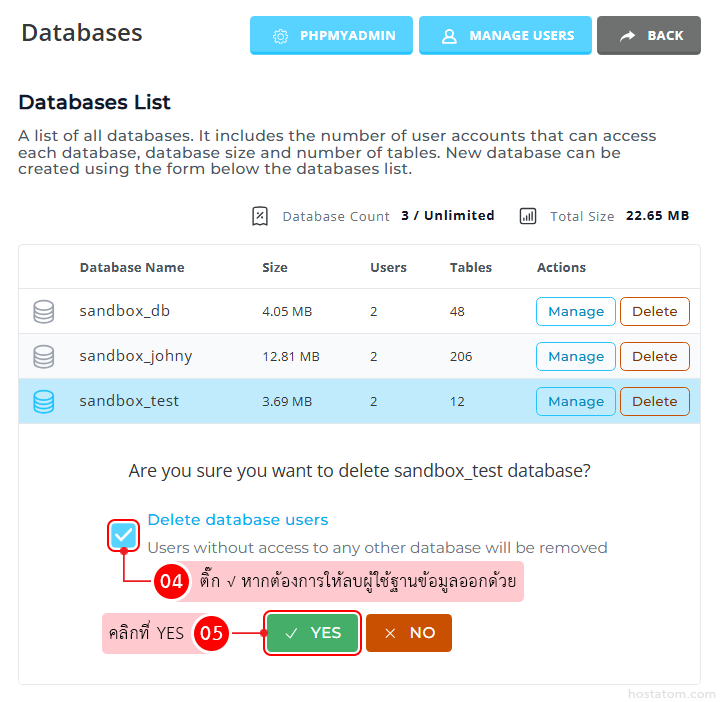Click the Manage Users person icon

(449, 36)
